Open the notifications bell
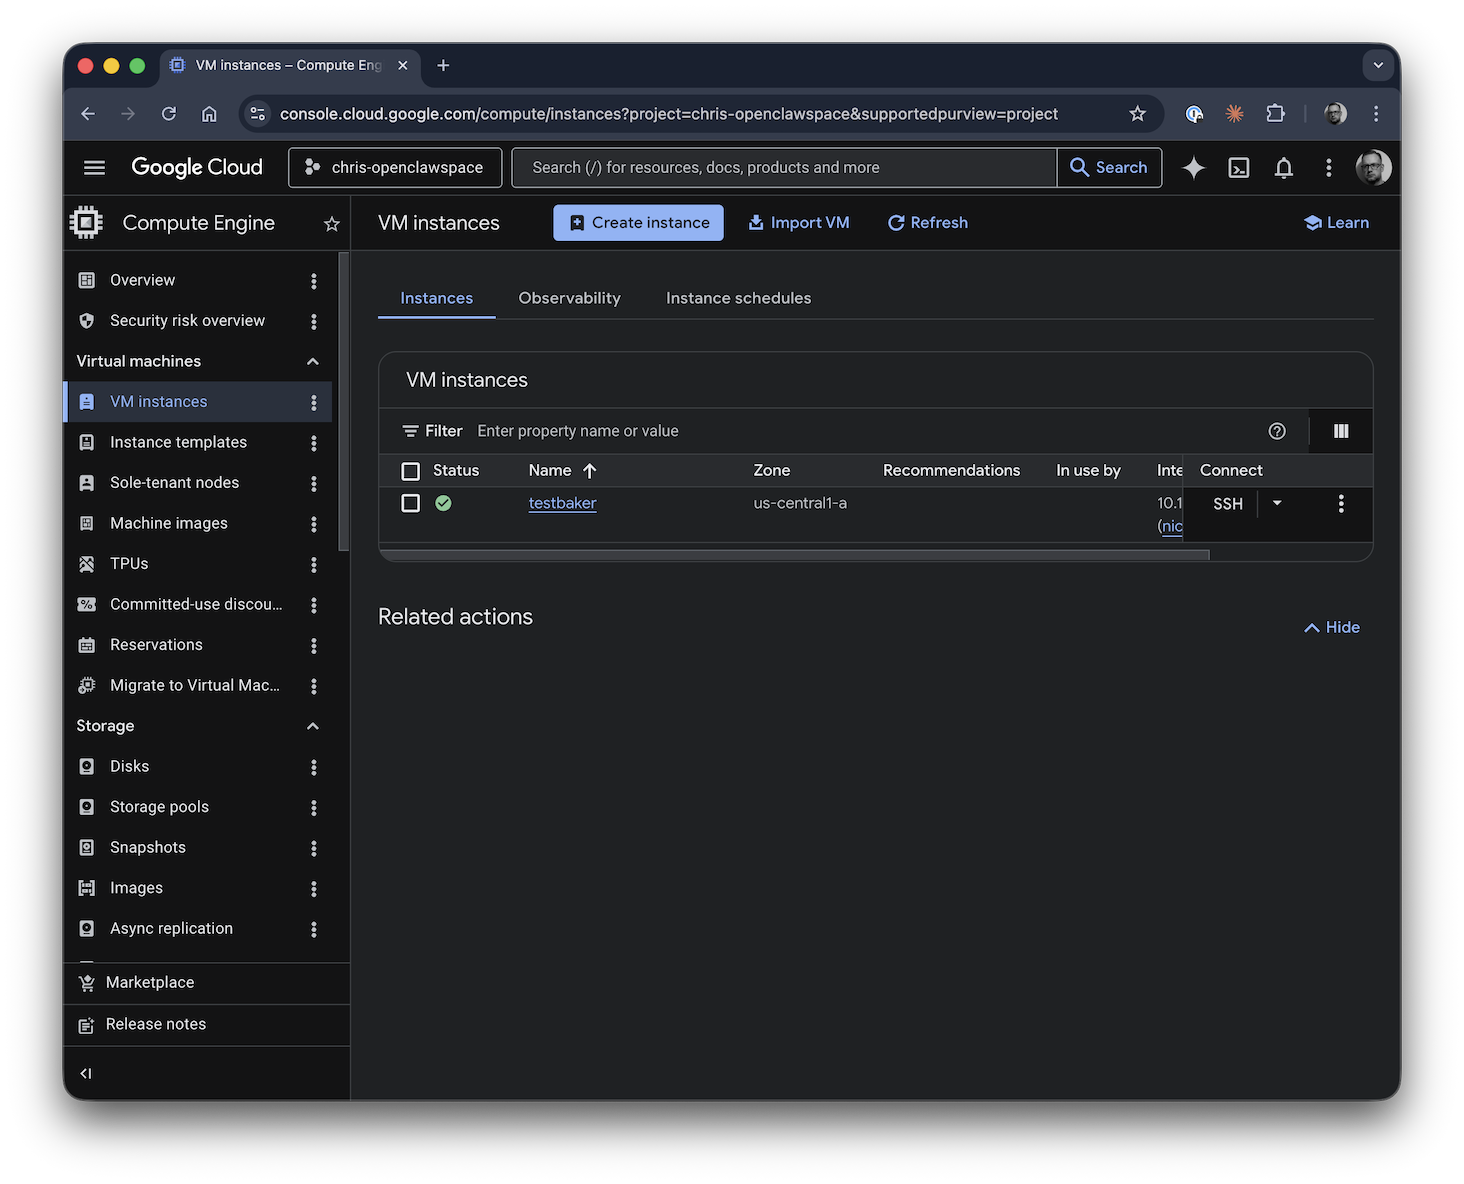1464x1184 pixels. tap(1284, 168)
